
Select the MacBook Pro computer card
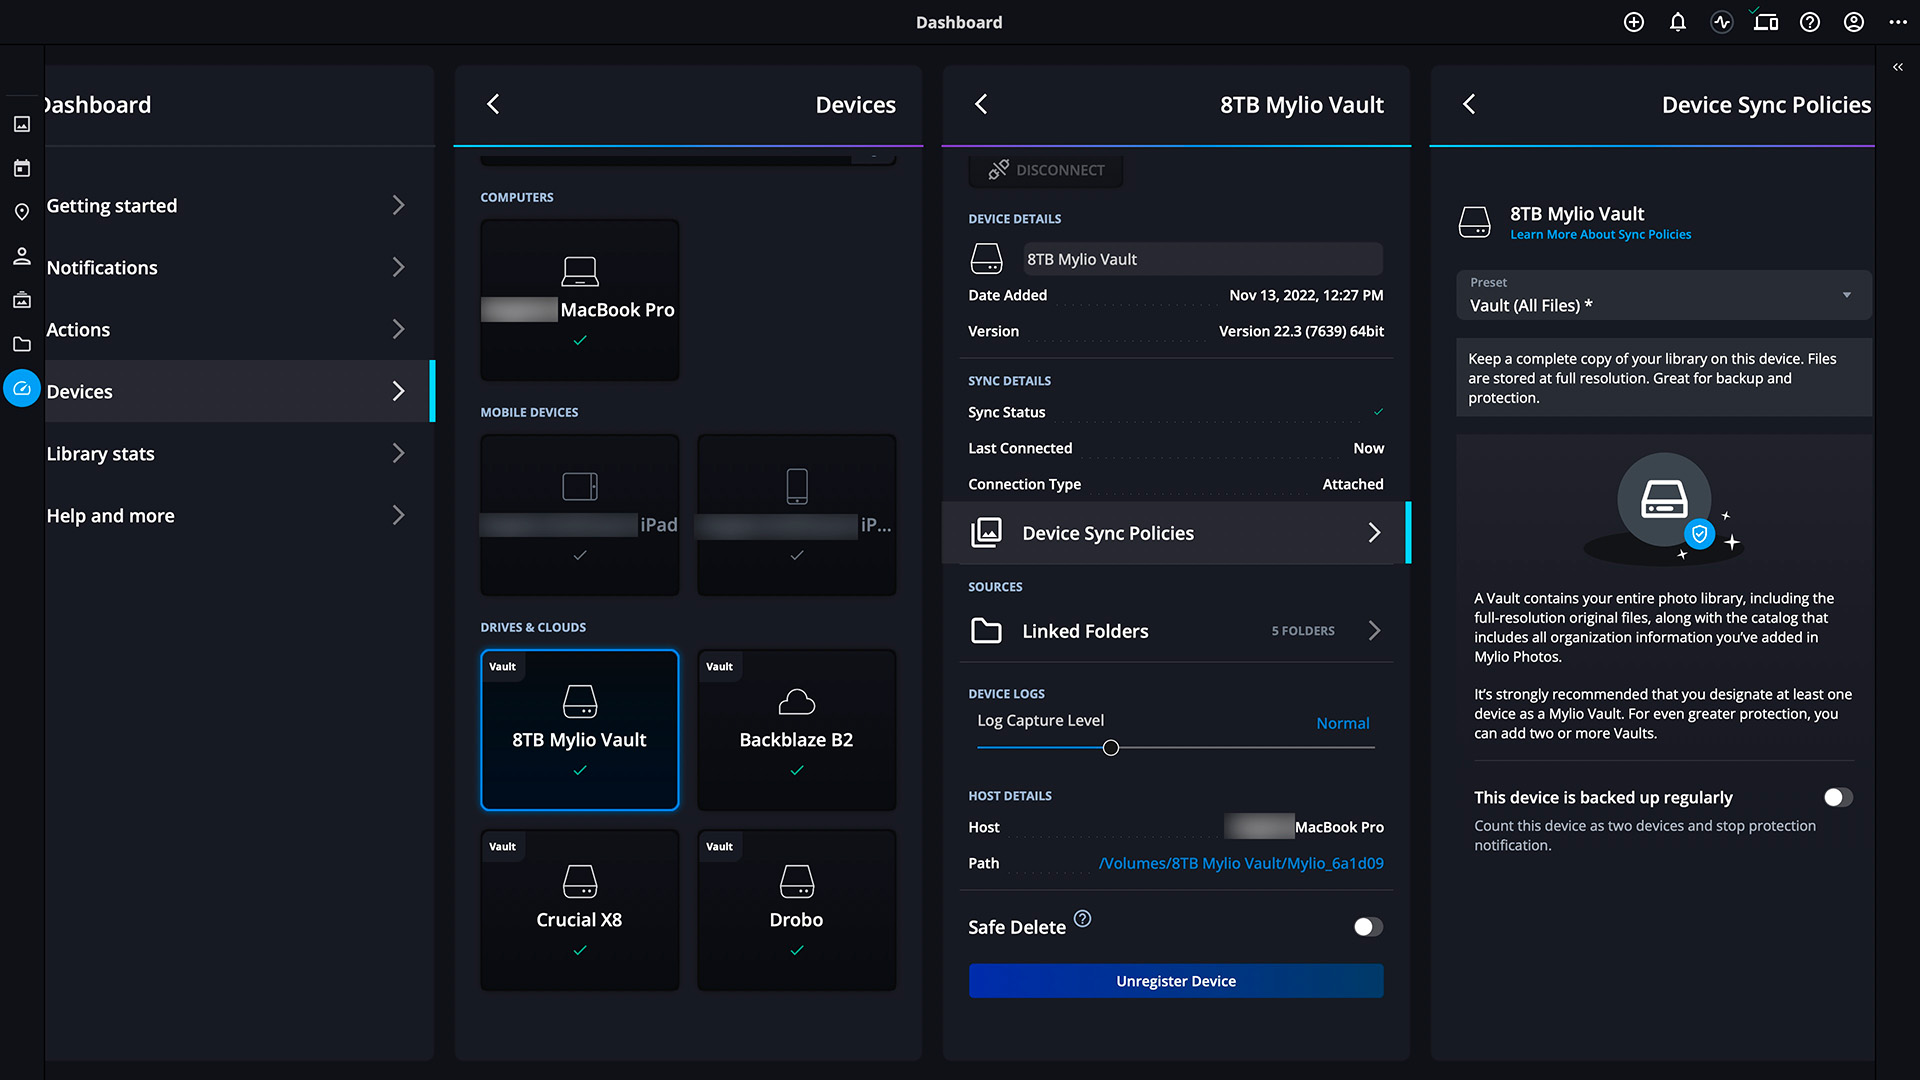coord(580,300)
